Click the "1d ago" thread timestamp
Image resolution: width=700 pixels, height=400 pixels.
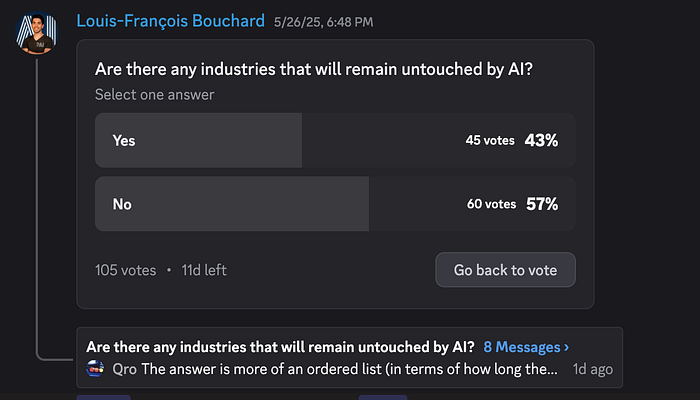(592, 368)
